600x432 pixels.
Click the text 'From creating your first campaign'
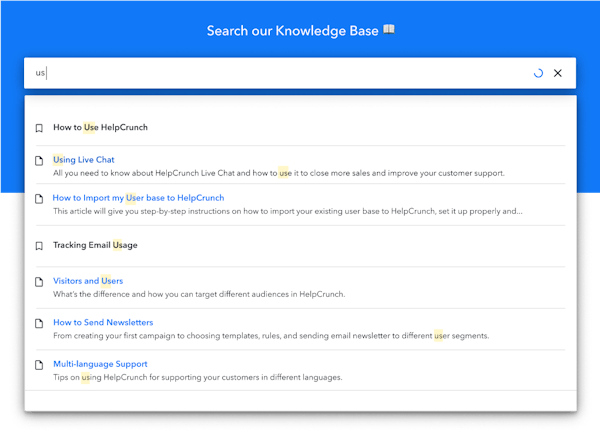point(271,336)
